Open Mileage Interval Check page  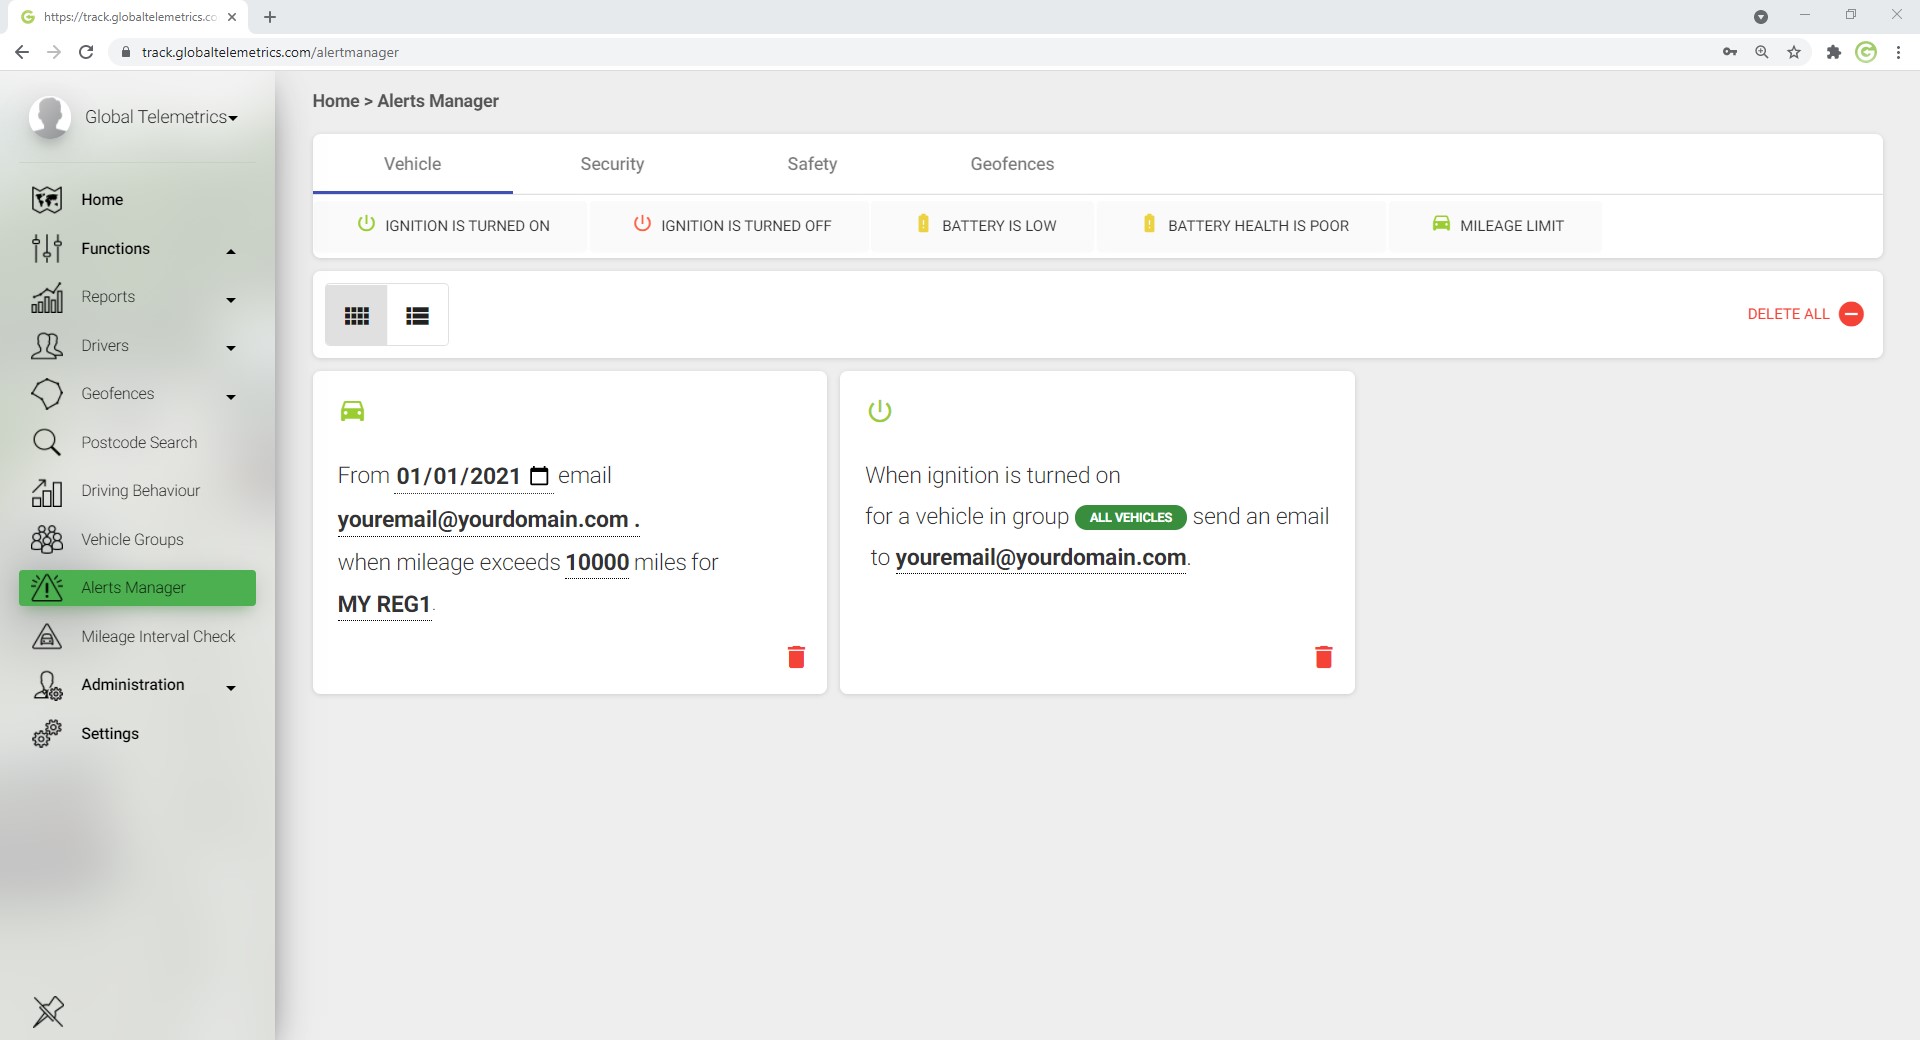pos(158,637)
